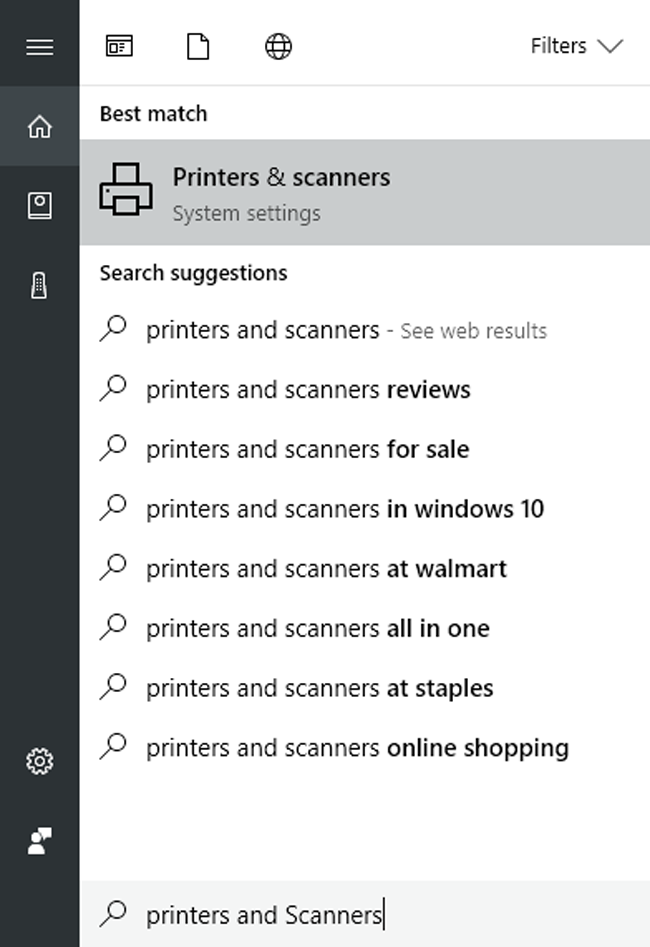The height and width of the screenshot is (947, 650).
Task: Filter results by Web globe icon
Action: click(x=278, y=47)
